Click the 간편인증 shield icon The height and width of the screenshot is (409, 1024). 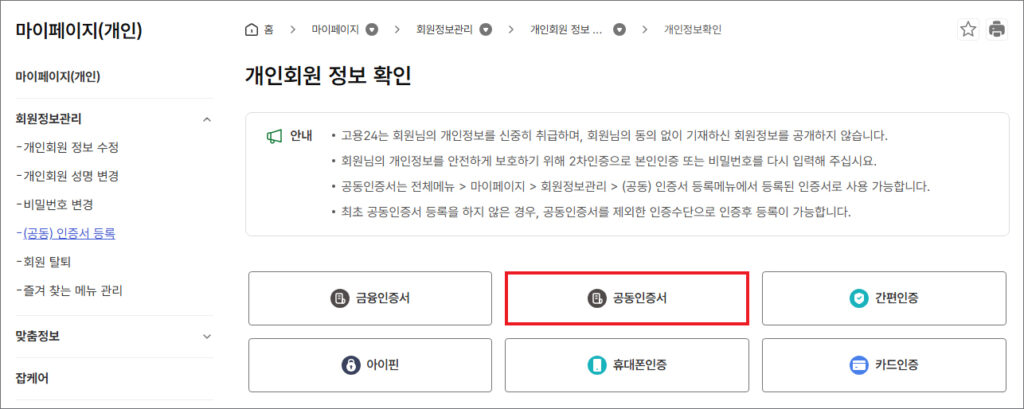coord(858,298)
